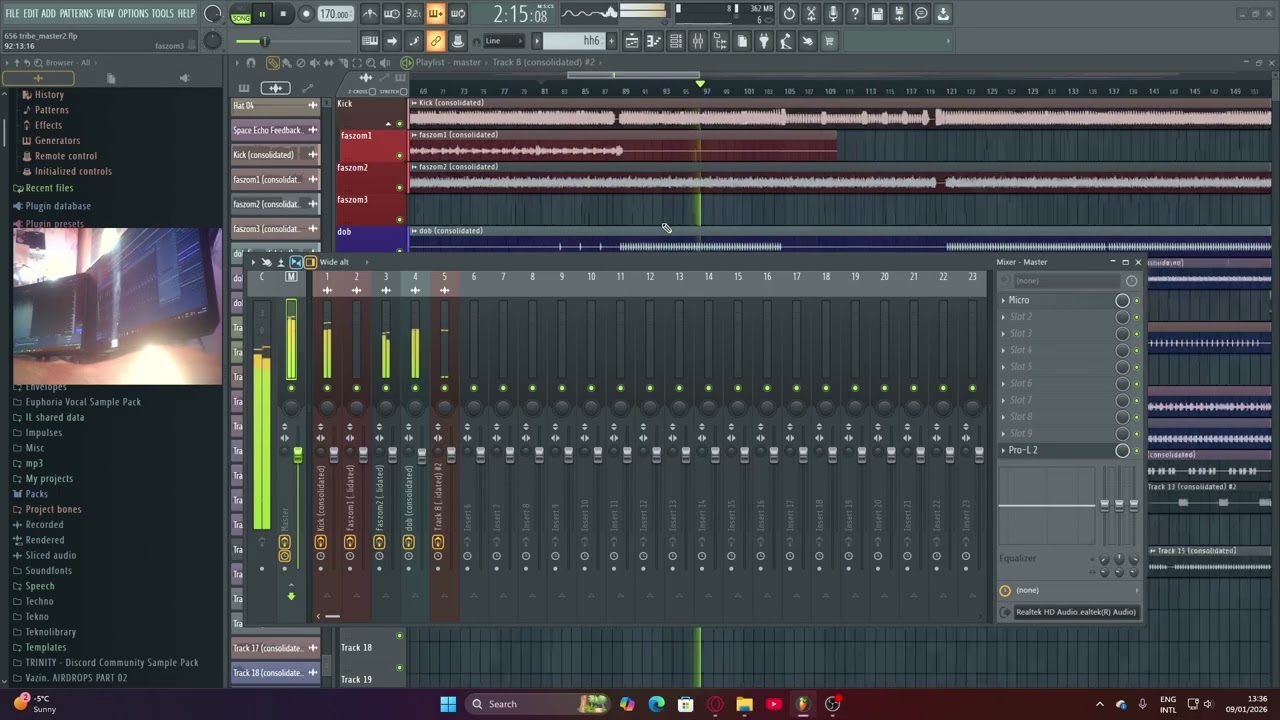Open the project files copy icon
Screen dimensions: 1280x720
(x=741, y=41)
